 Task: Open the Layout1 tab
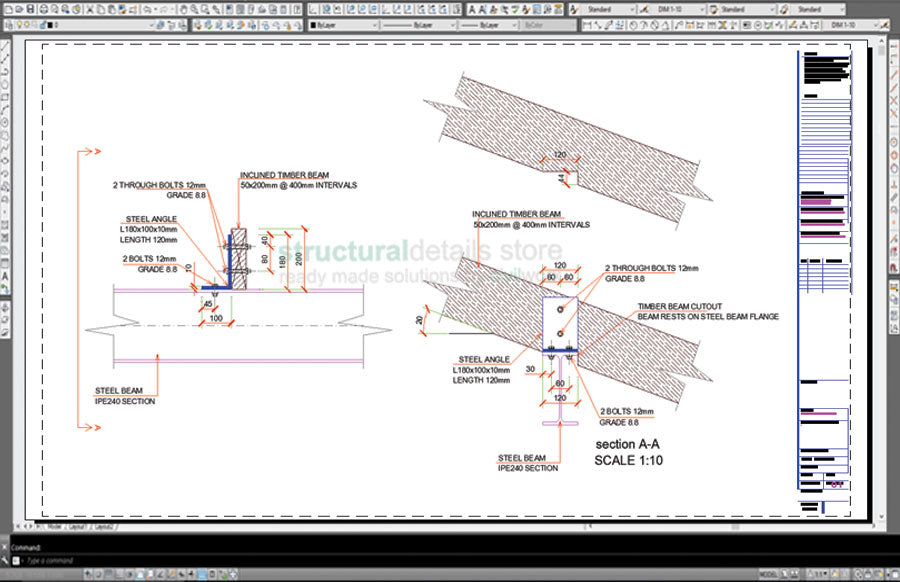pyautogui.click(x=77, y=525)
